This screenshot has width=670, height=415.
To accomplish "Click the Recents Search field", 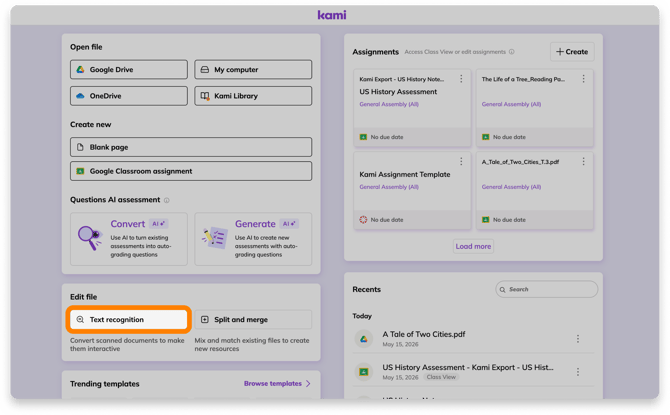I will click(547, 289).
